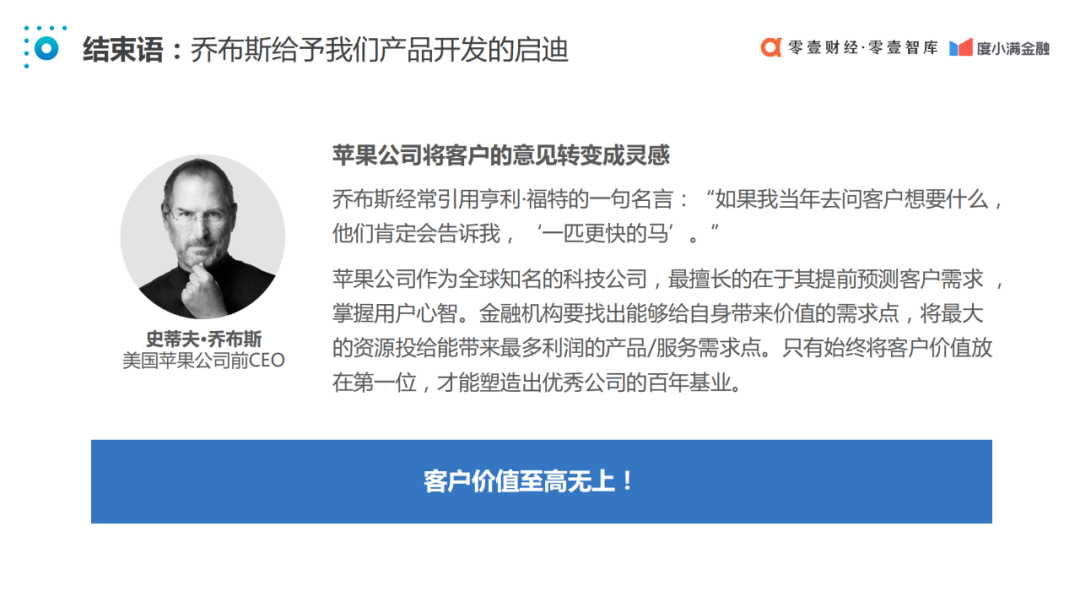Click the text line ending 百年基业
Image resolution: width=1080 pixels, height=608 pixels.
point(538,382)
